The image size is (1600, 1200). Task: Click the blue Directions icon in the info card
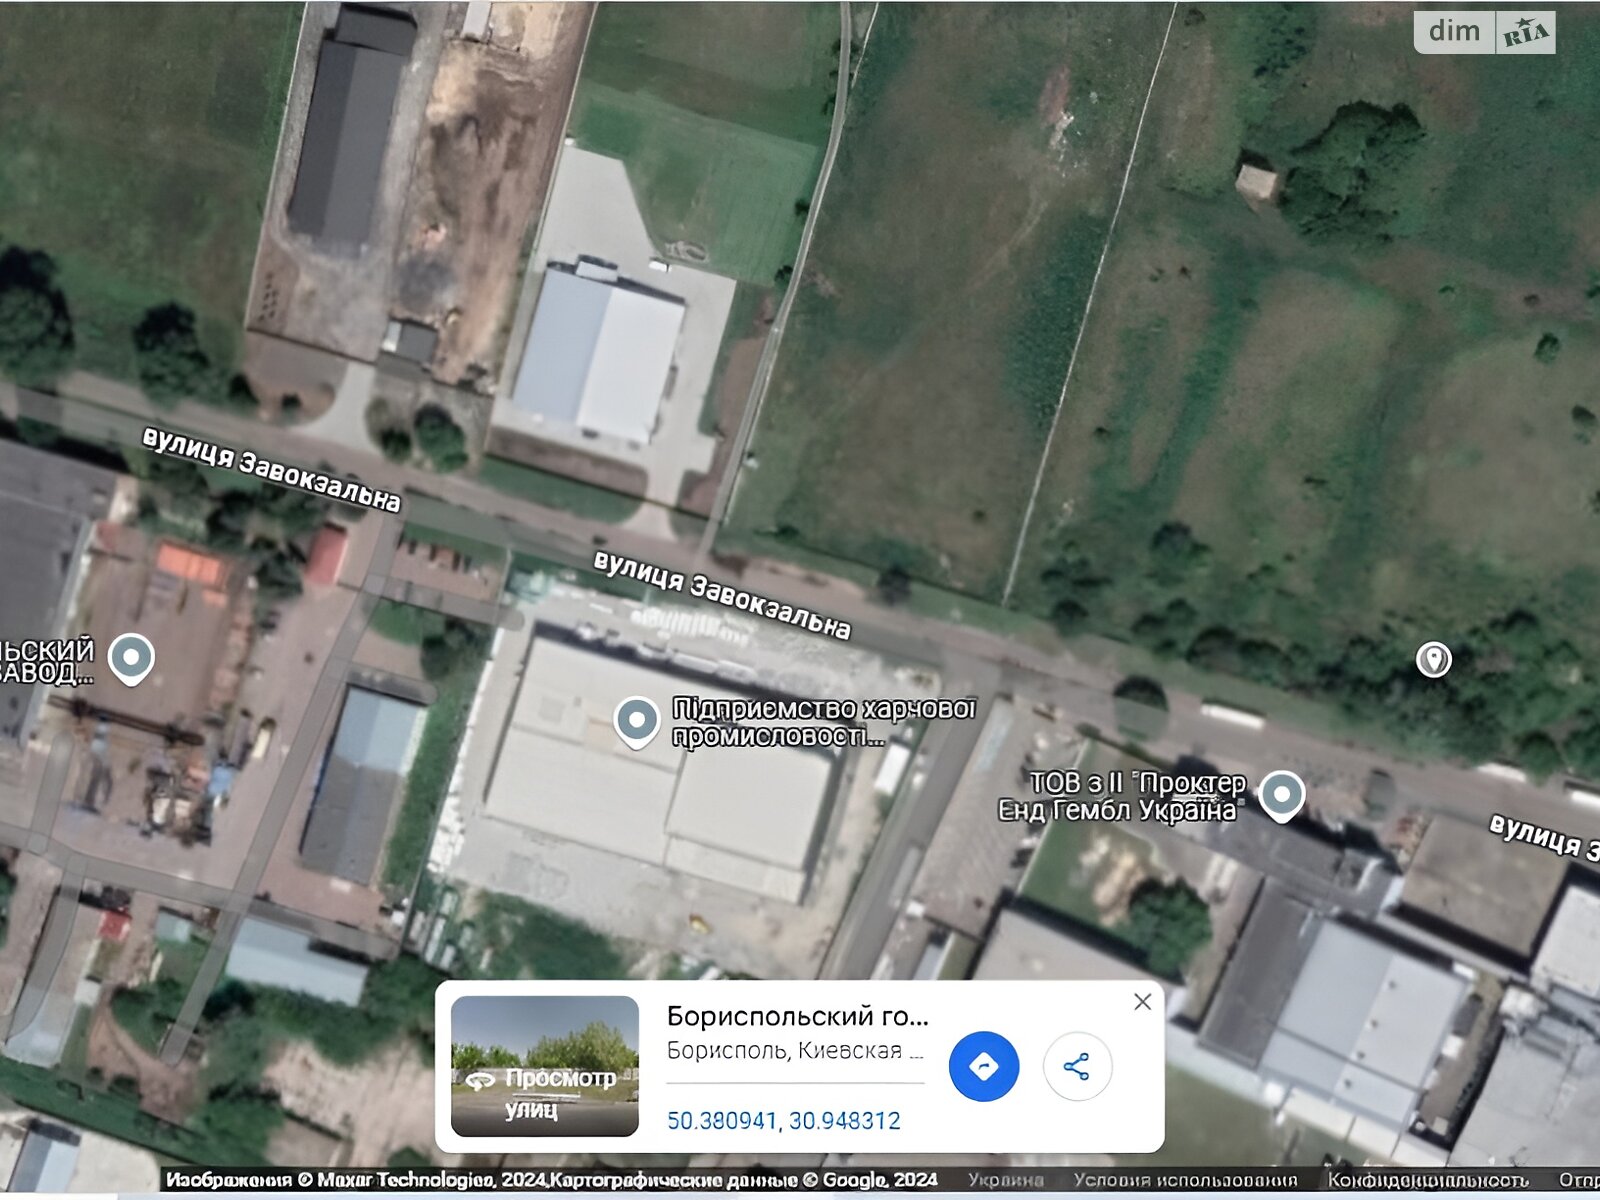pos(984,1066)
